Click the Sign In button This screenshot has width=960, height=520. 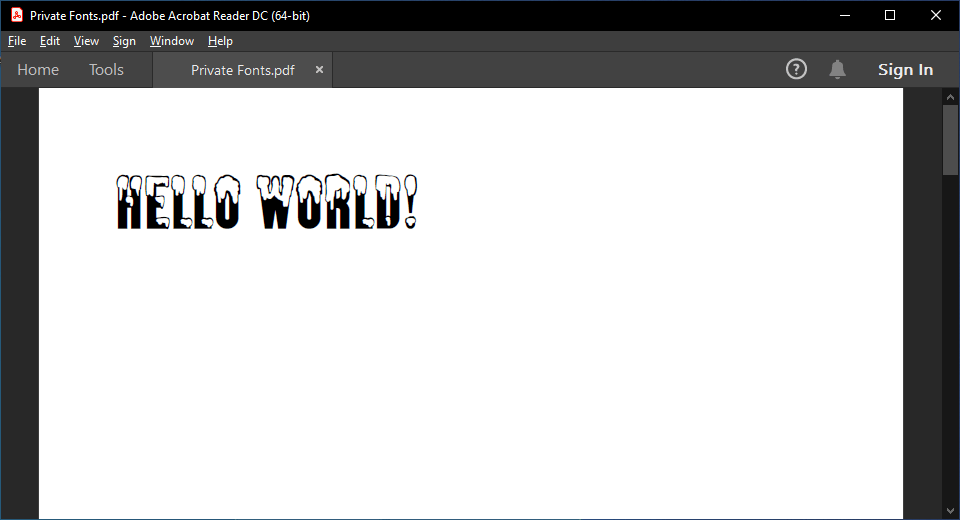[905, 69]
